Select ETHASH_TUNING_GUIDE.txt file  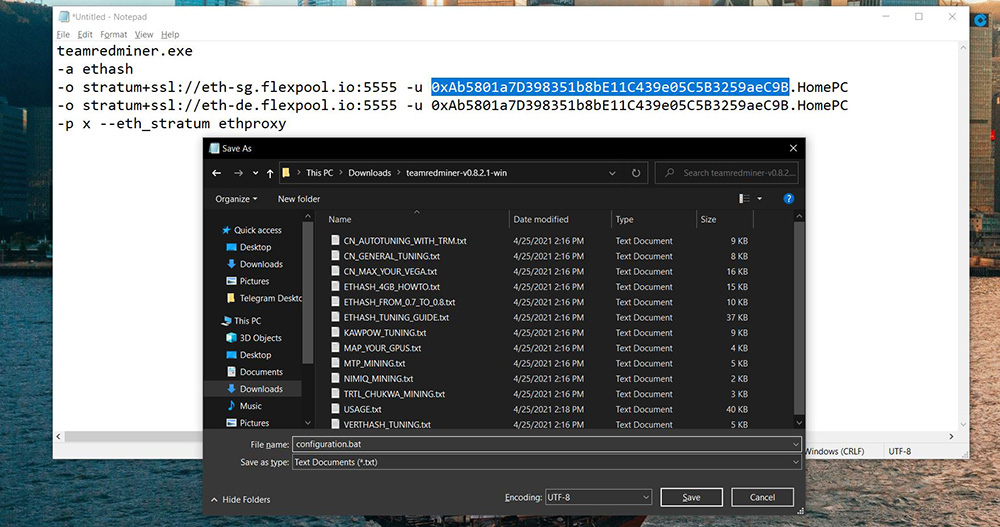pyautogui.click(x=395, y=318)
